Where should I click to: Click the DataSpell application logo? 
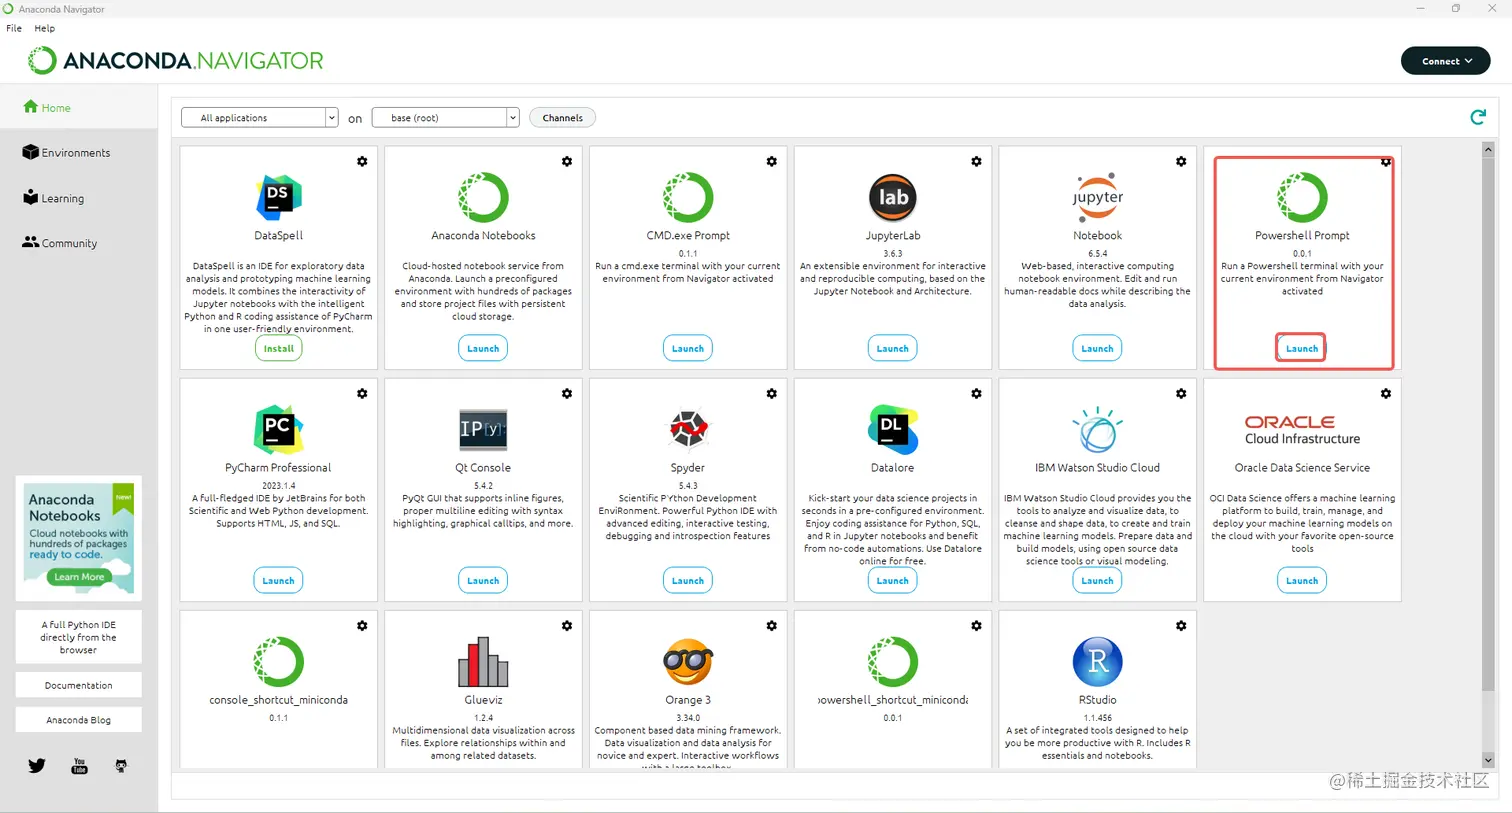[x=278, y=197]
